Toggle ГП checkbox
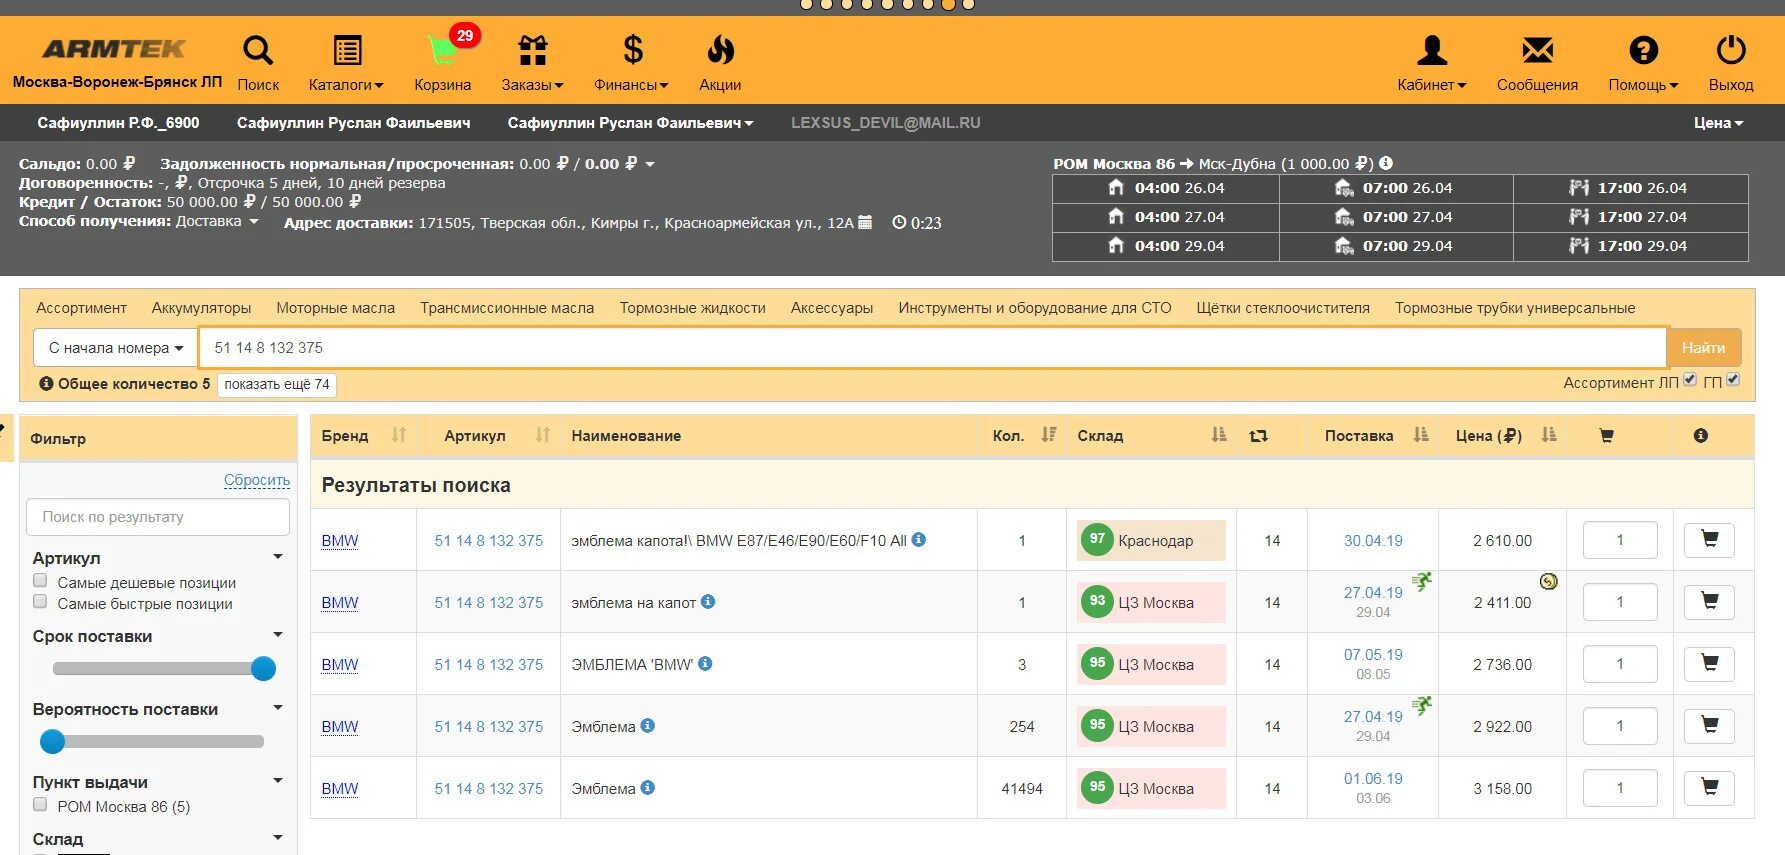This screenshot has width=1785, height=855. [x=1733, y=380]
